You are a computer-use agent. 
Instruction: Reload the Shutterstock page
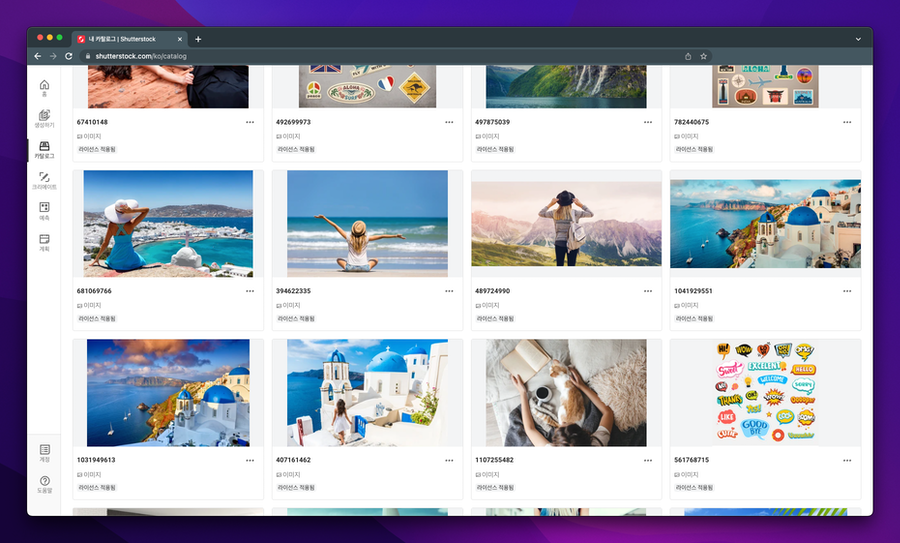pos(68,56)
